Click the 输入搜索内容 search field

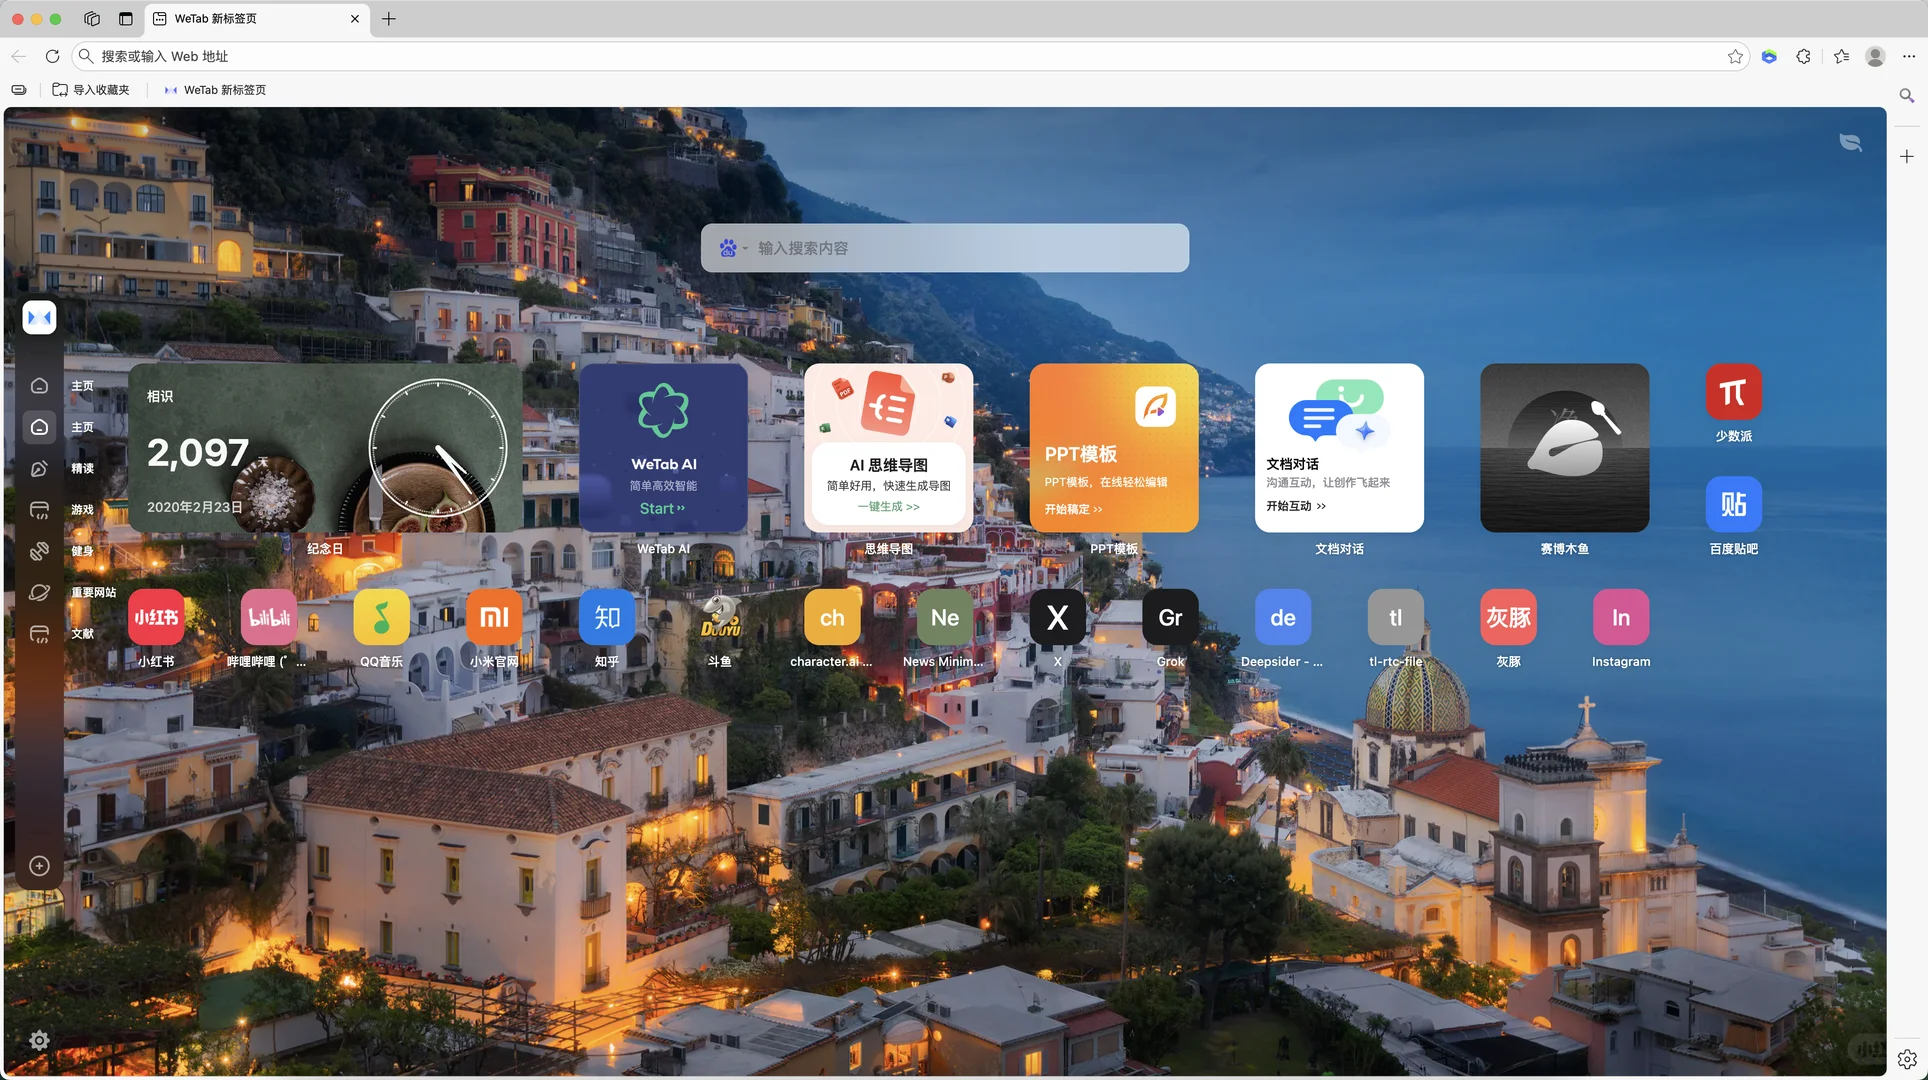point(960,248)
